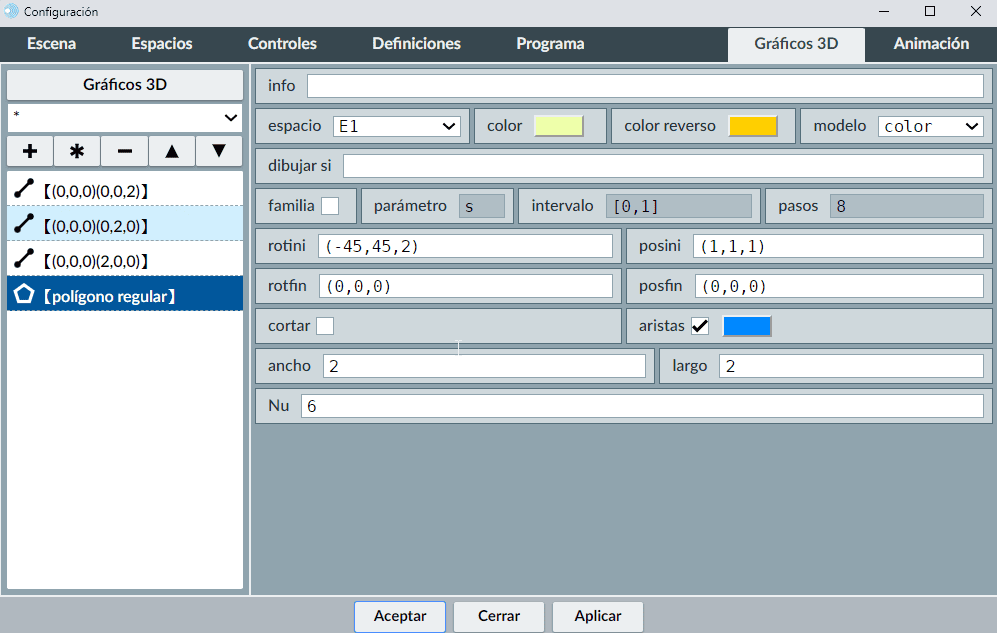Screen dimensions: 997x633
Task: Enable the familia checkbox
Action: 330,206
